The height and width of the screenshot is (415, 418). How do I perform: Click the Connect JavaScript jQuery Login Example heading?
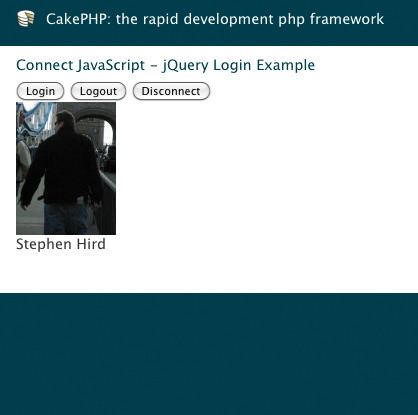pos(165,65)
